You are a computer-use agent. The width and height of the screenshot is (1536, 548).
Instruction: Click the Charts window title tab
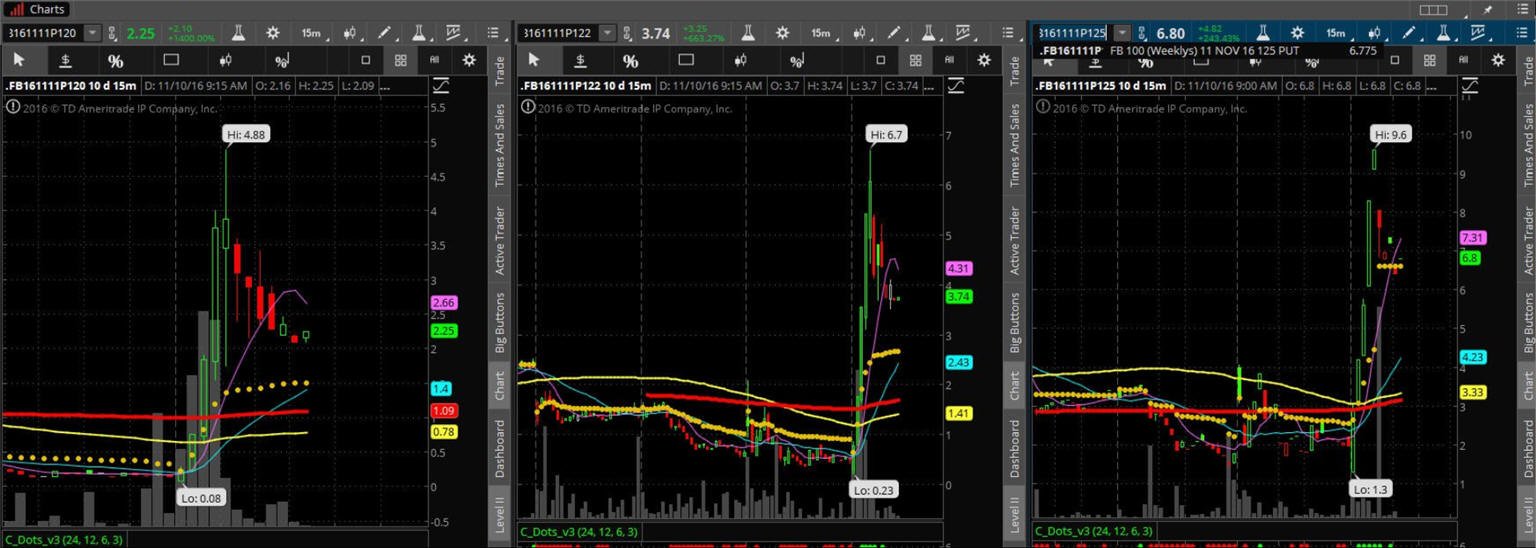[x=37, y=9]
